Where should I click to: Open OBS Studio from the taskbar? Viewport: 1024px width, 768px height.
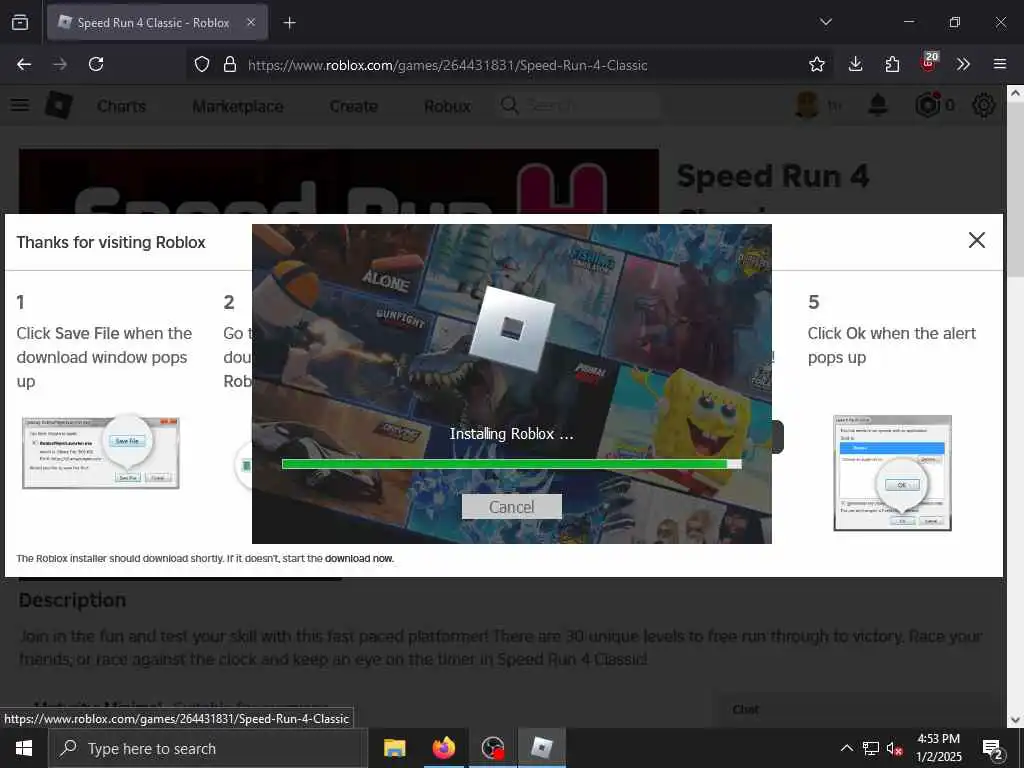[x=492, y=748]
